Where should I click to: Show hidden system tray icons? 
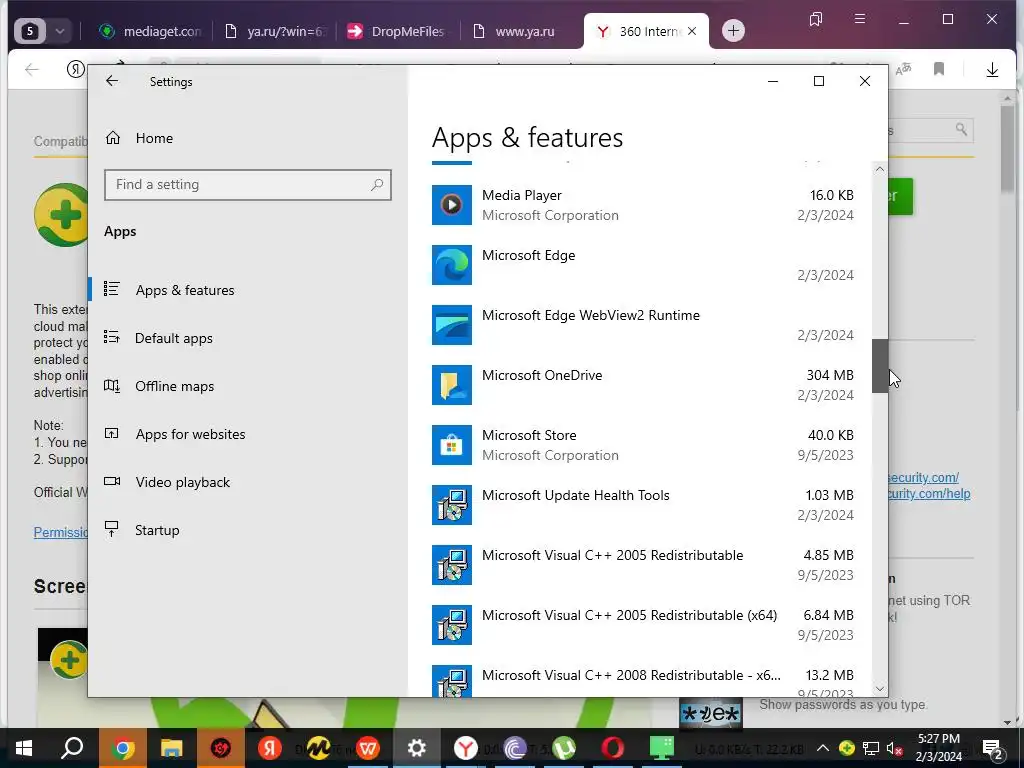click(x=823, y=748)
